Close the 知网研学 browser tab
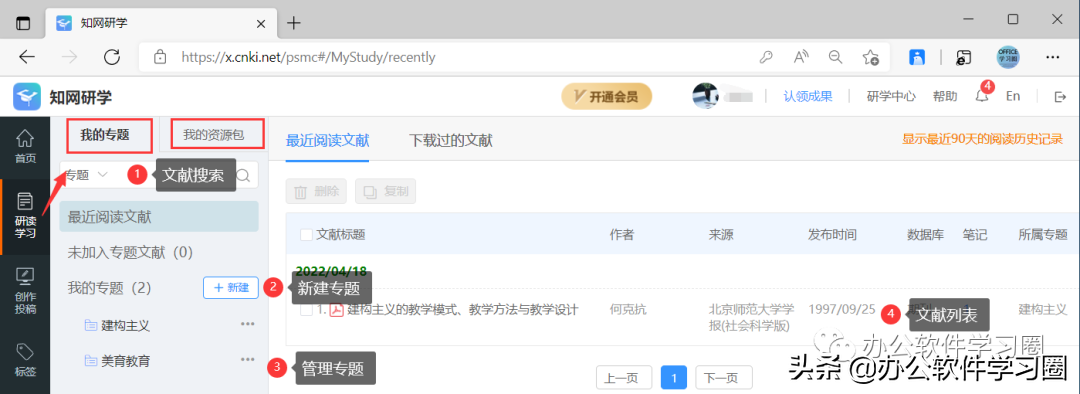 tap(261, 23)
